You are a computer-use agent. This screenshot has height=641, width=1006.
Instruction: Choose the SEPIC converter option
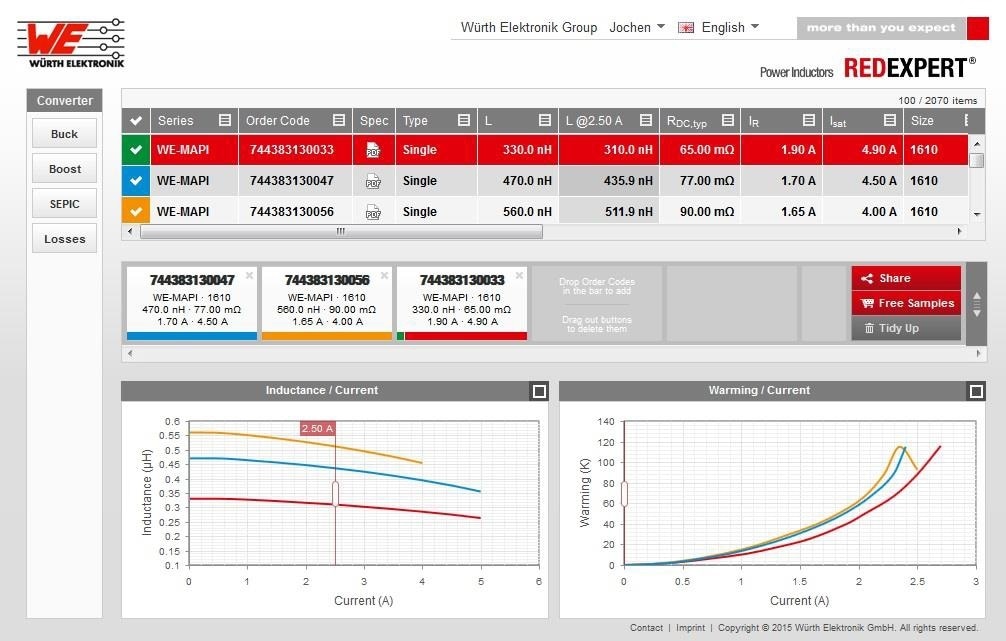[x=65, y=204]
